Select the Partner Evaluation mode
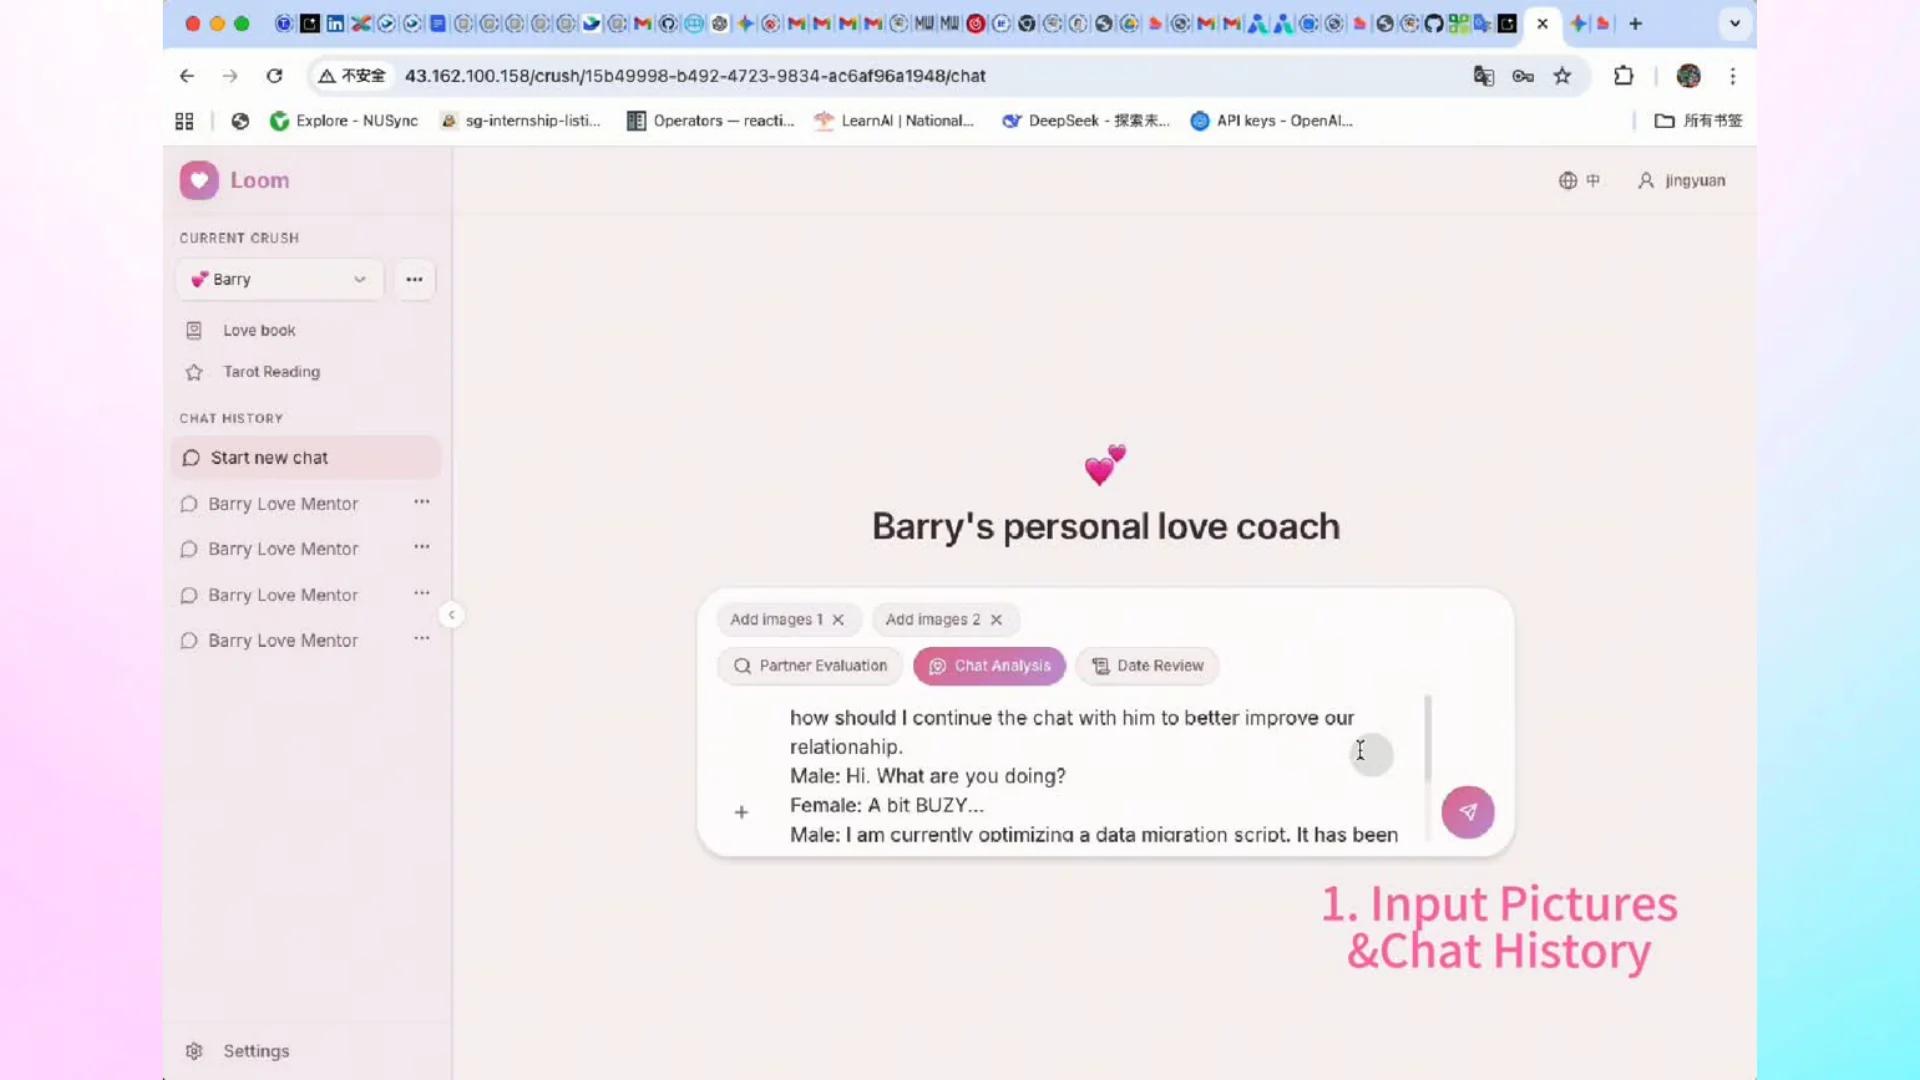The width and height of the screenshot is (1920, 1080). click(810, 666)
